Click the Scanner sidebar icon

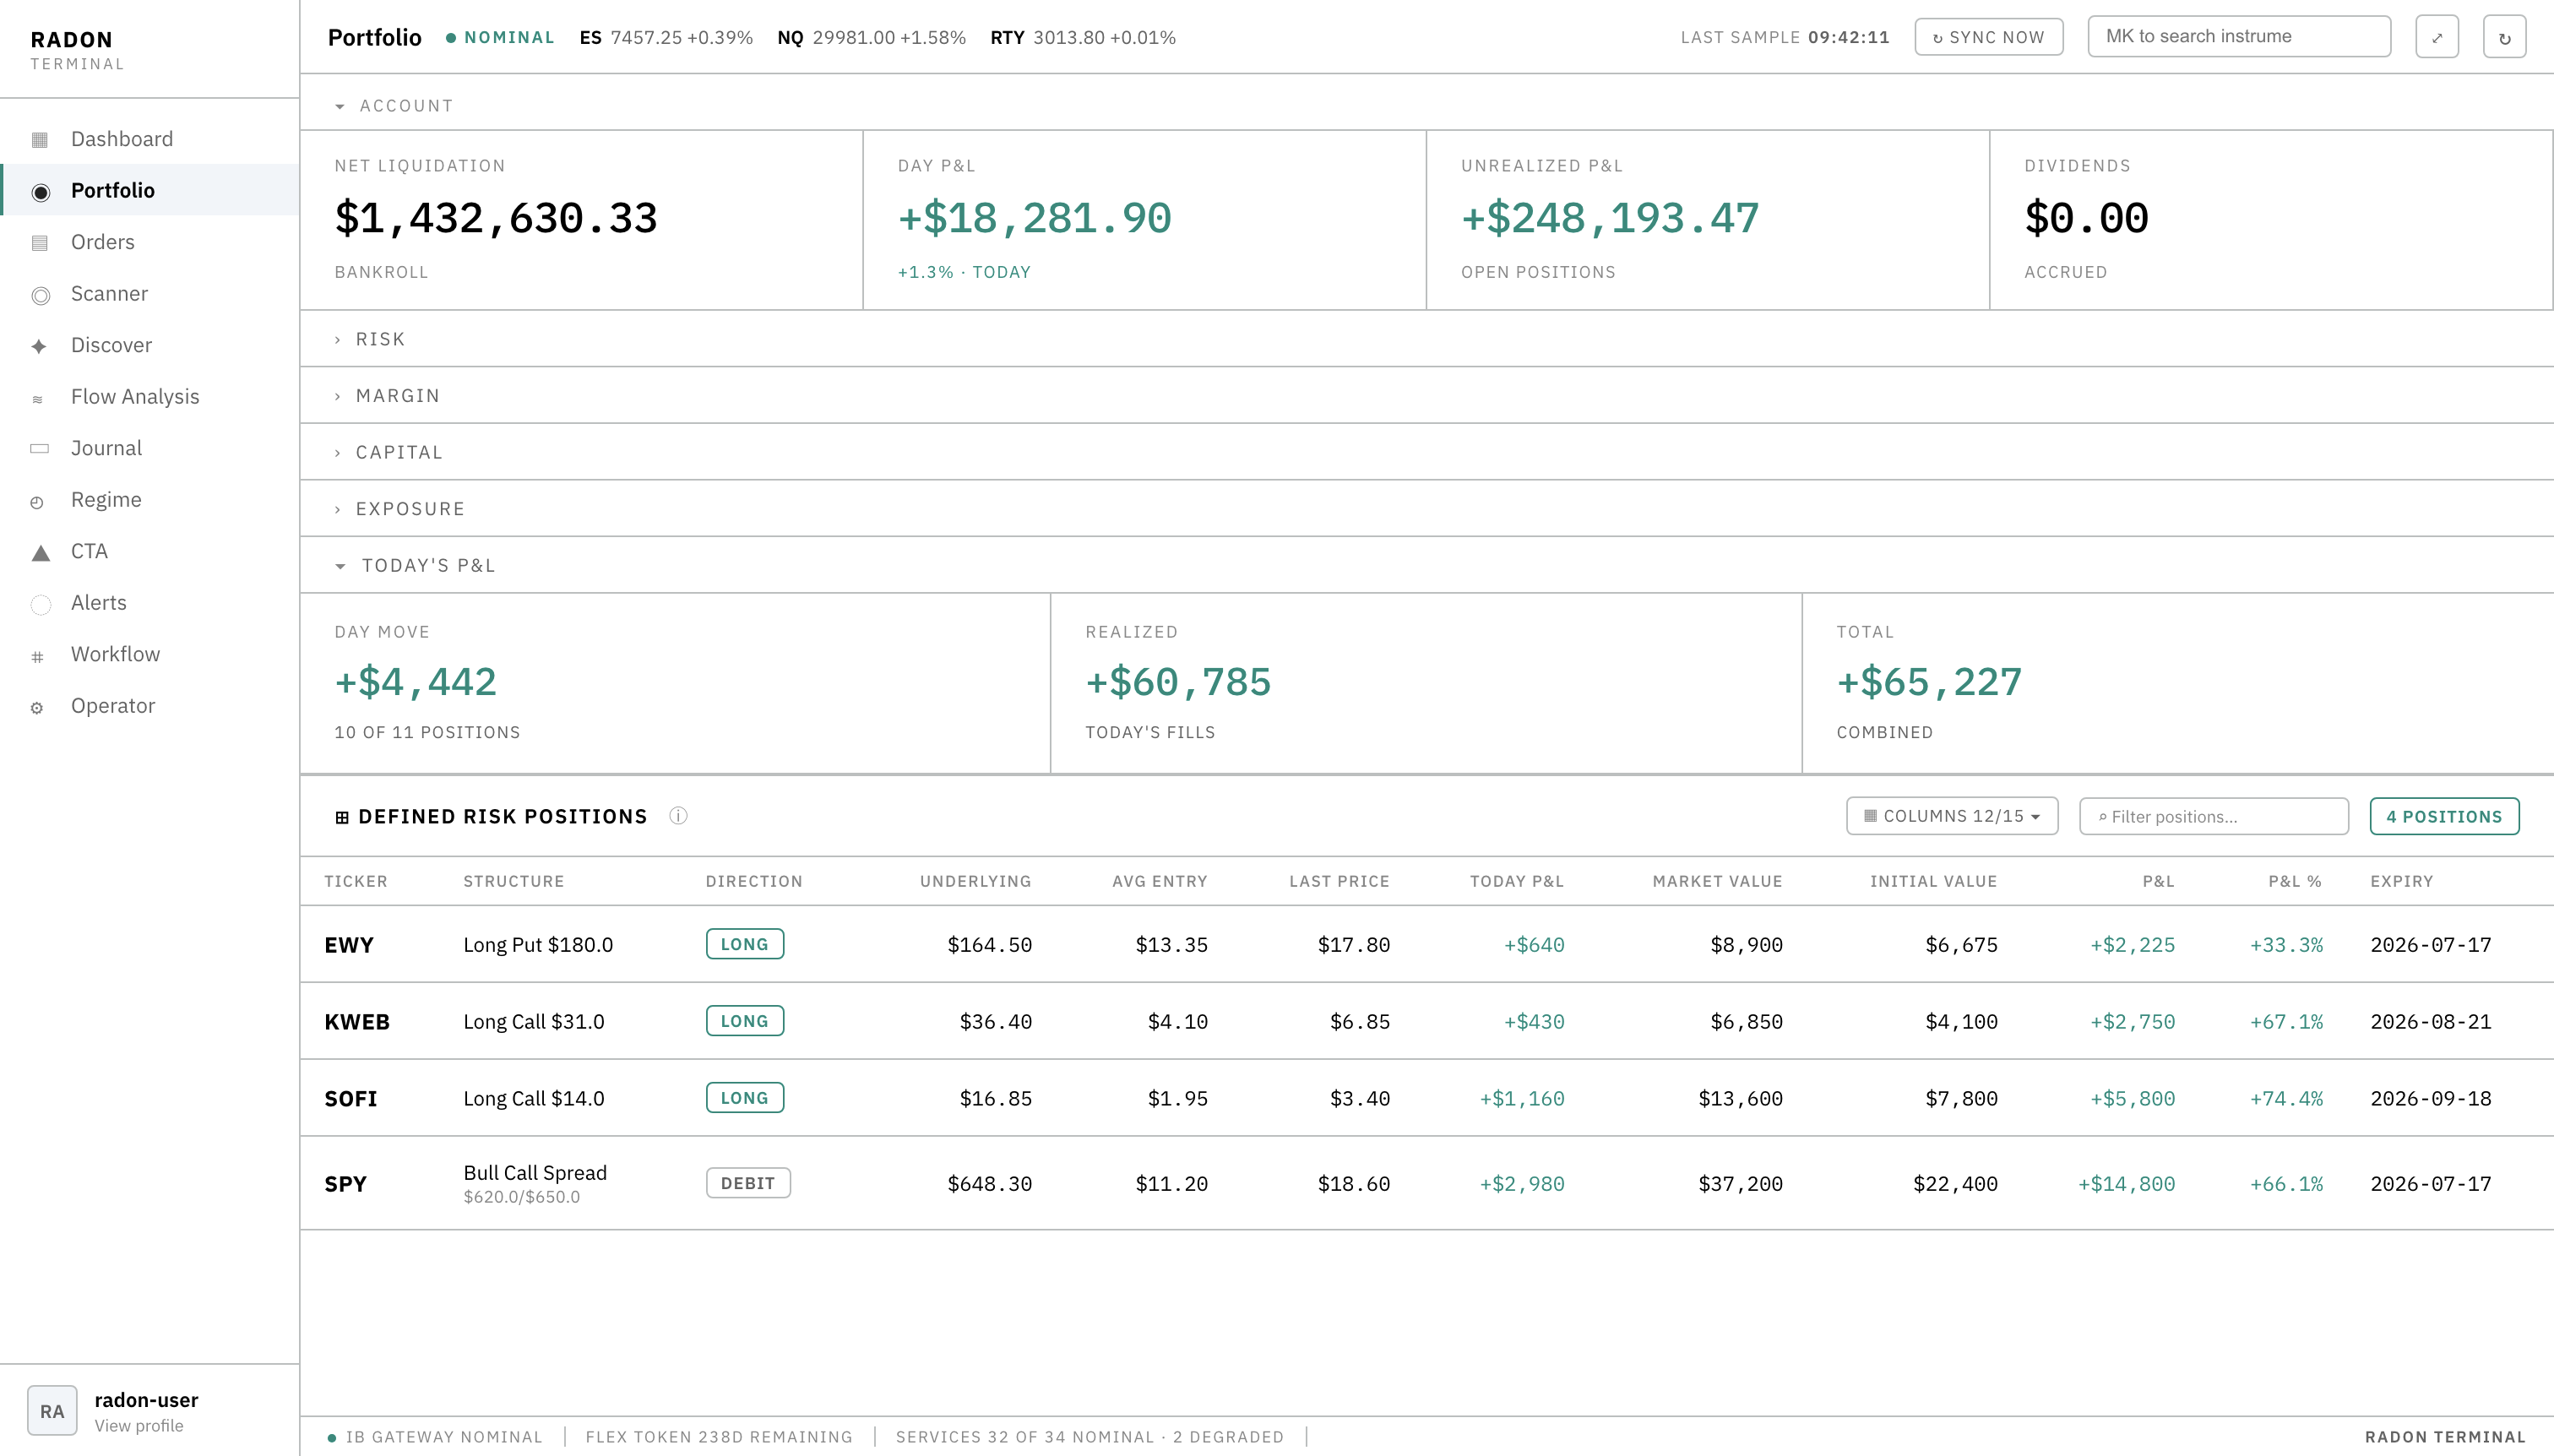point(40,295)
